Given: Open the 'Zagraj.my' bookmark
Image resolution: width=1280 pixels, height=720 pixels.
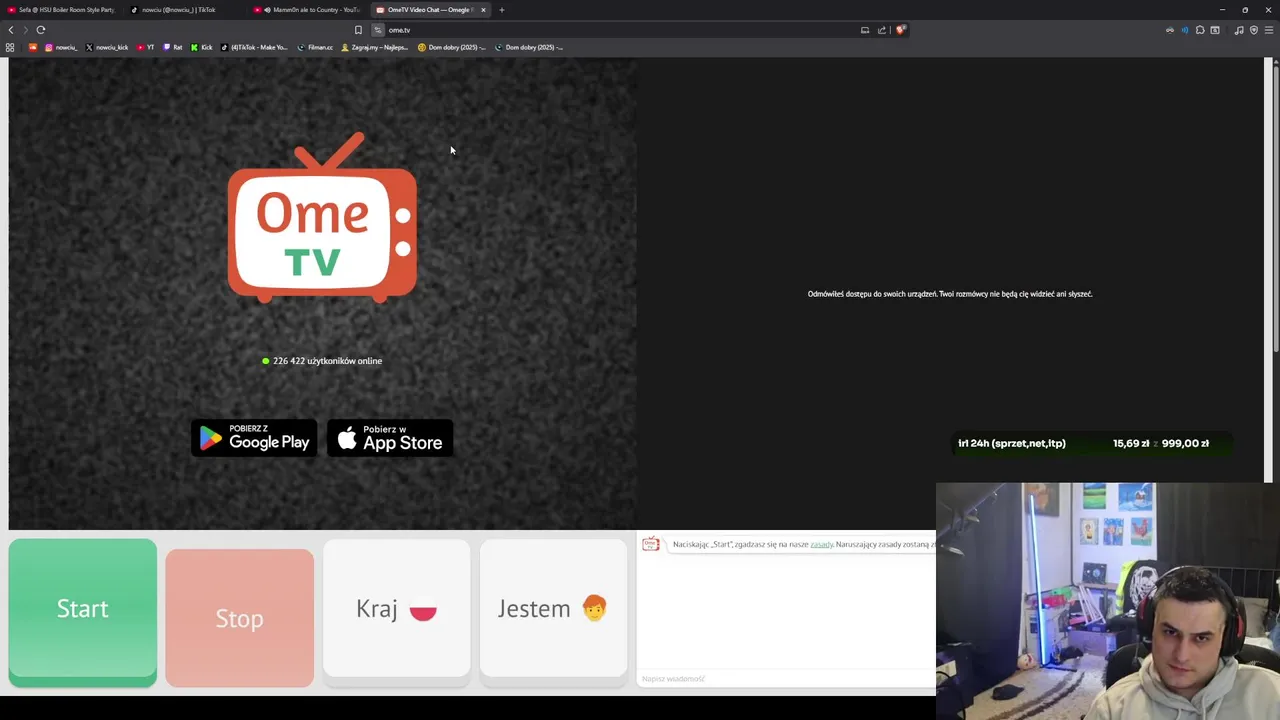Looking at the screenshot, I should tap(374, 47).
